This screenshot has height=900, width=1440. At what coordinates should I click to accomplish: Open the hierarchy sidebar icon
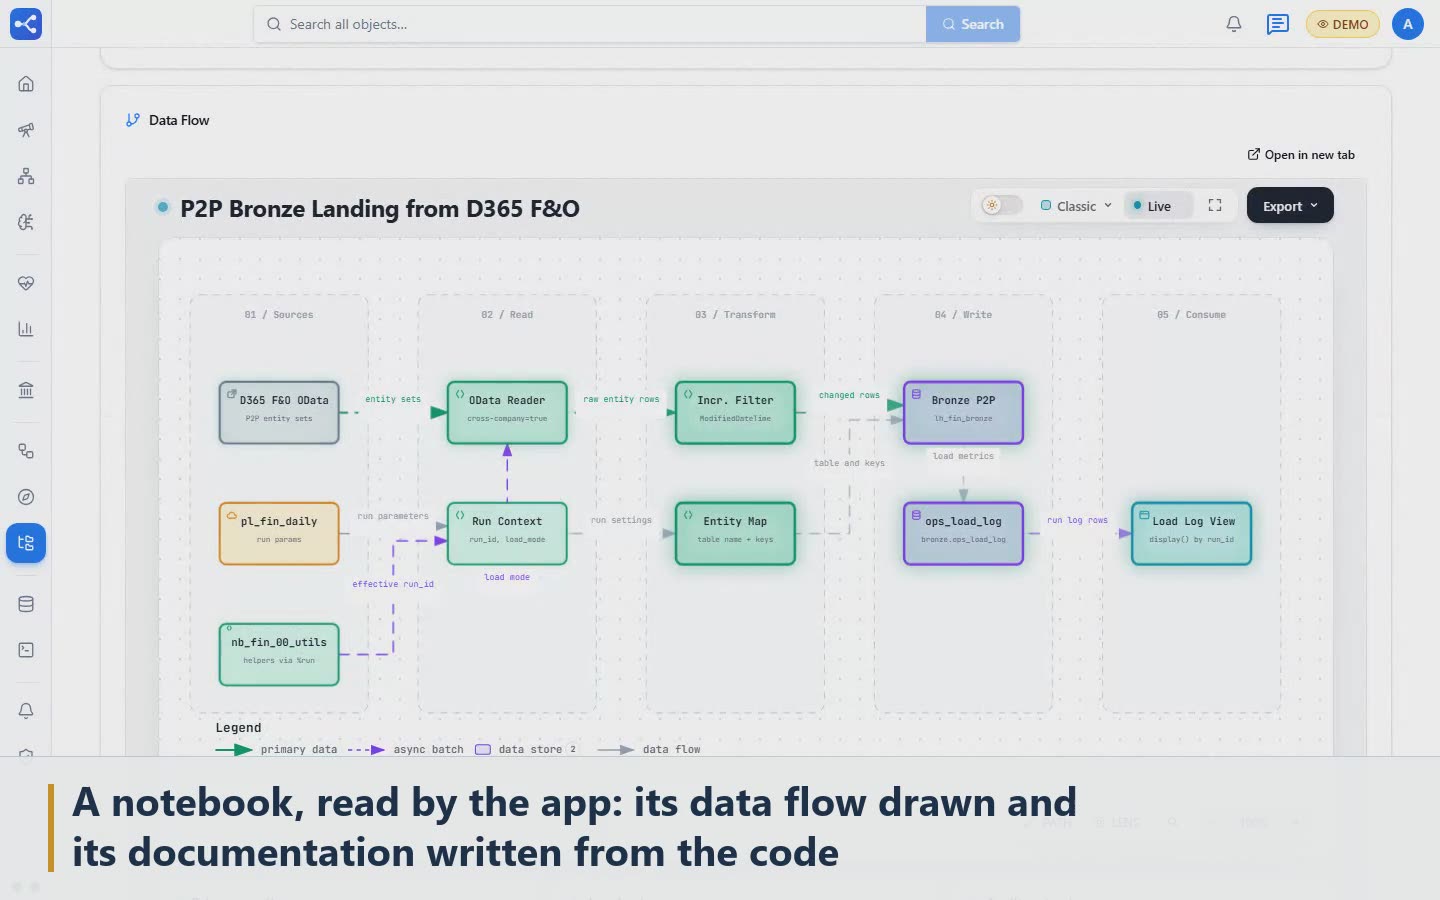26,176
